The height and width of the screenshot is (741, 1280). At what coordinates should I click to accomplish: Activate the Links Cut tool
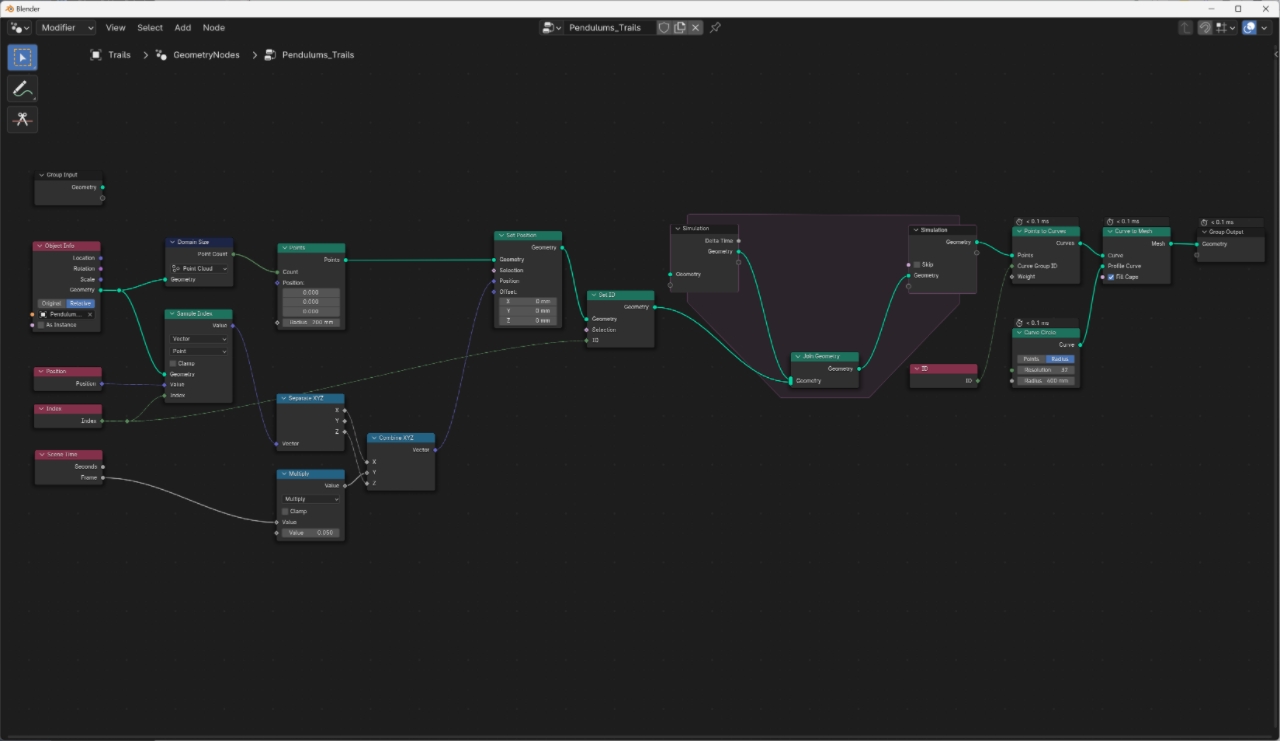pyautogui.click(x=22, y=120)
